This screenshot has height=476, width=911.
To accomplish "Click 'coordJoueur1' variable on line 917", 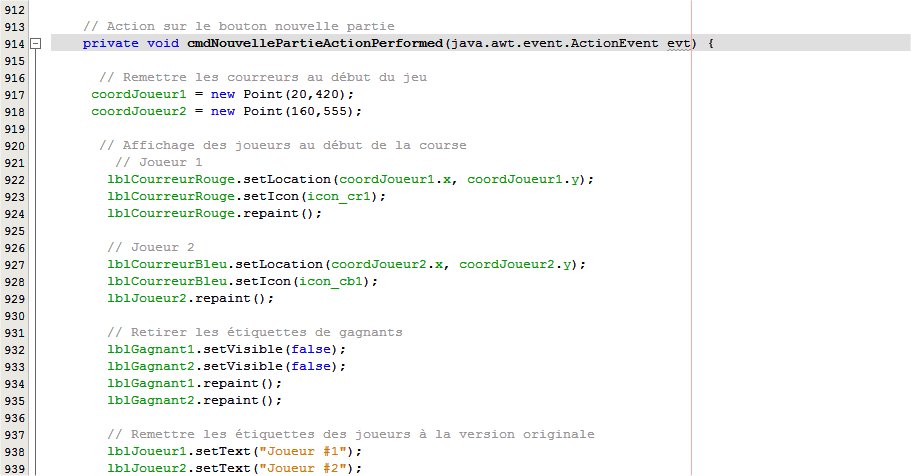I will click(139, 94).
